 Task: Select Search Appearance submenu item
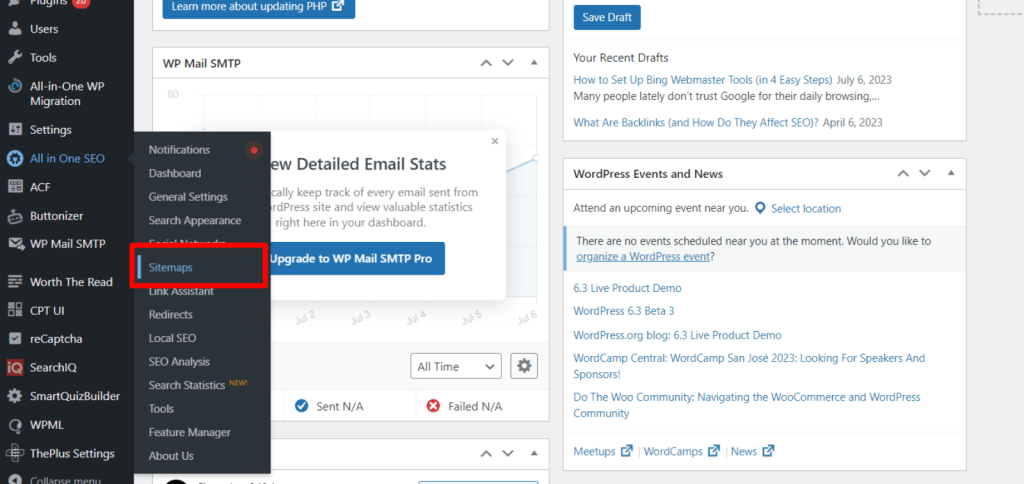point(195,220)
